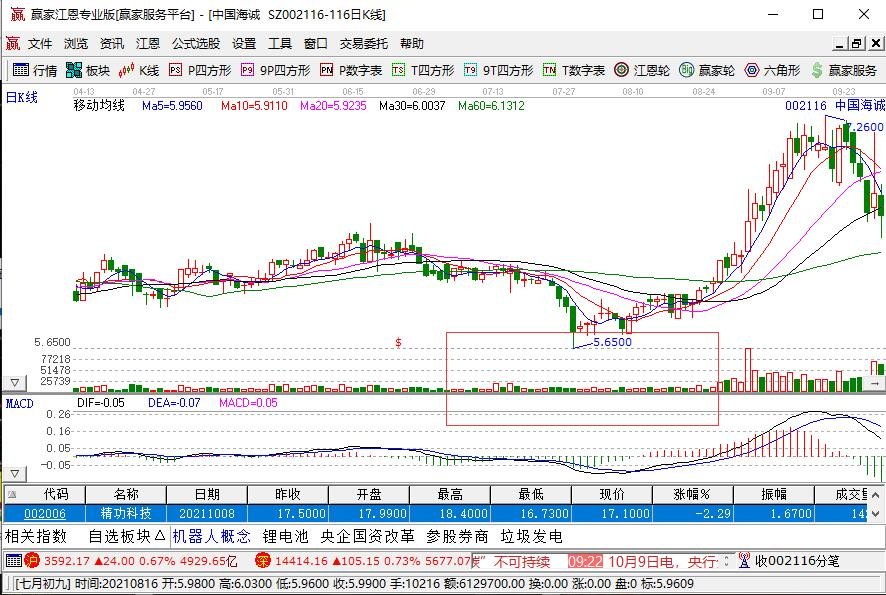Select the 垃圾发电 sector tab

[531, 536]
